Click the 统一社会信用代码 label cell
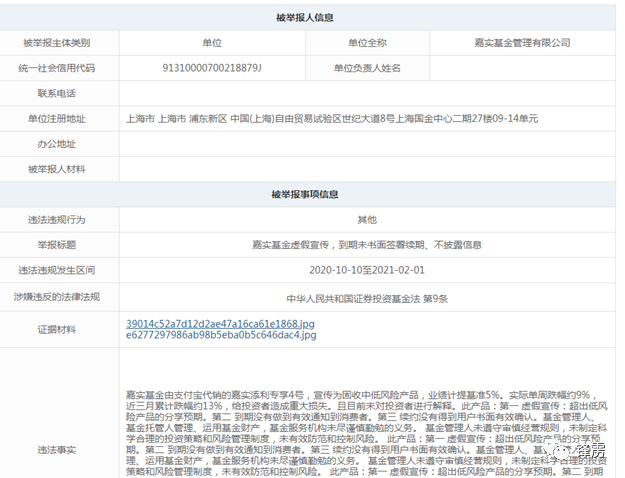This screenshot has height=478, width=625. [57, 68]
